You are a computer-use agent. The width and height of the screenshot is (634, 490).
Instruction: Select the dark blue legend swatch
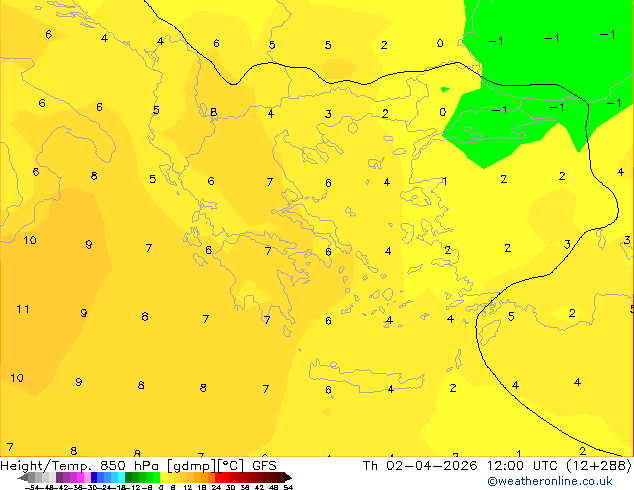94,477
